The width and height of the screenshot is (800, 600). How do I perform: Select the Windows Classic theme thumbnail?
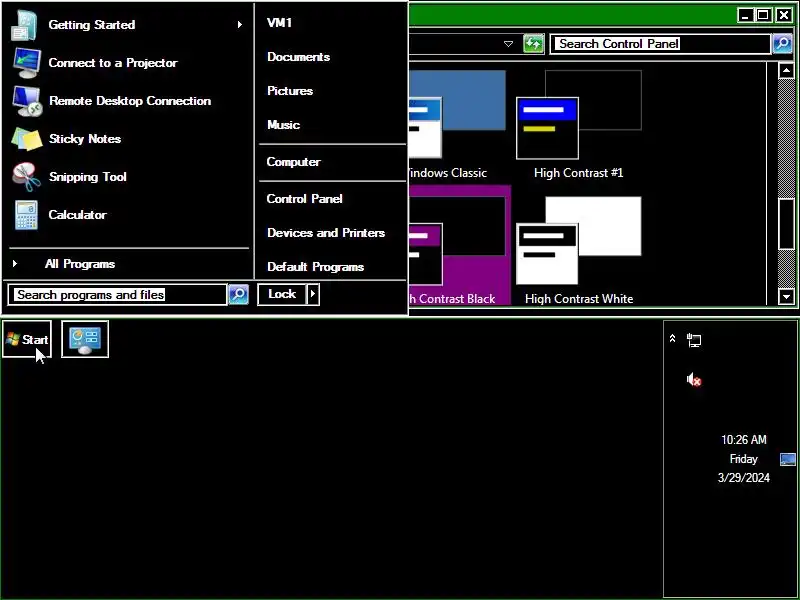[457, 115]
